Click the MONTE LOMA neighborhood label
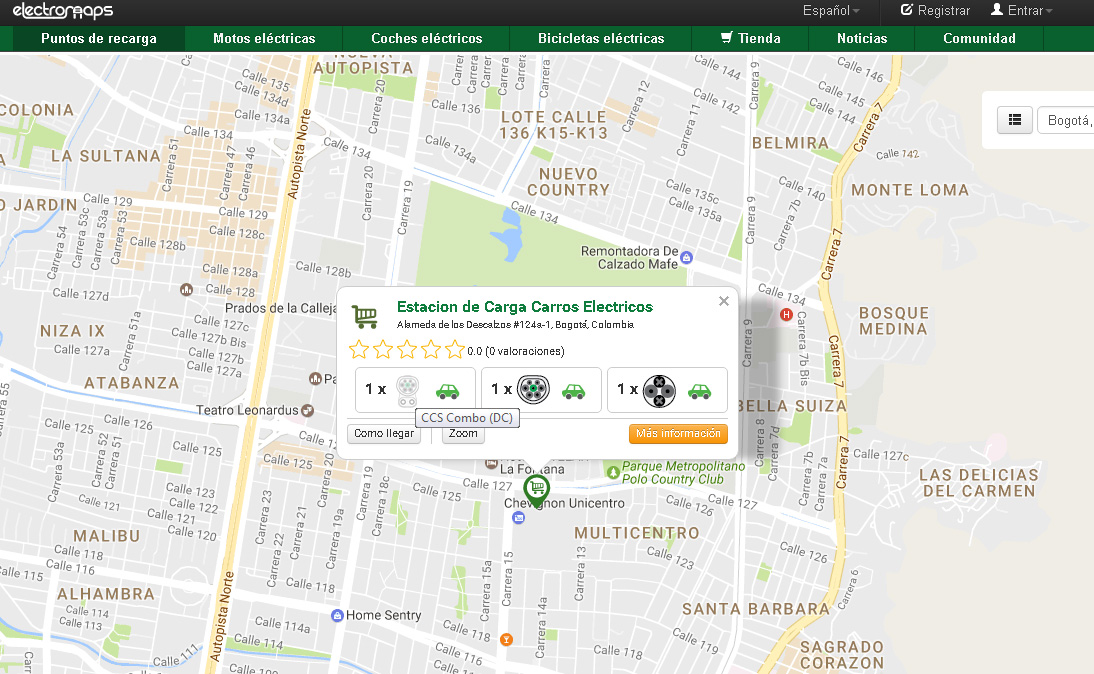1094x674 pixels. (910, 190)
